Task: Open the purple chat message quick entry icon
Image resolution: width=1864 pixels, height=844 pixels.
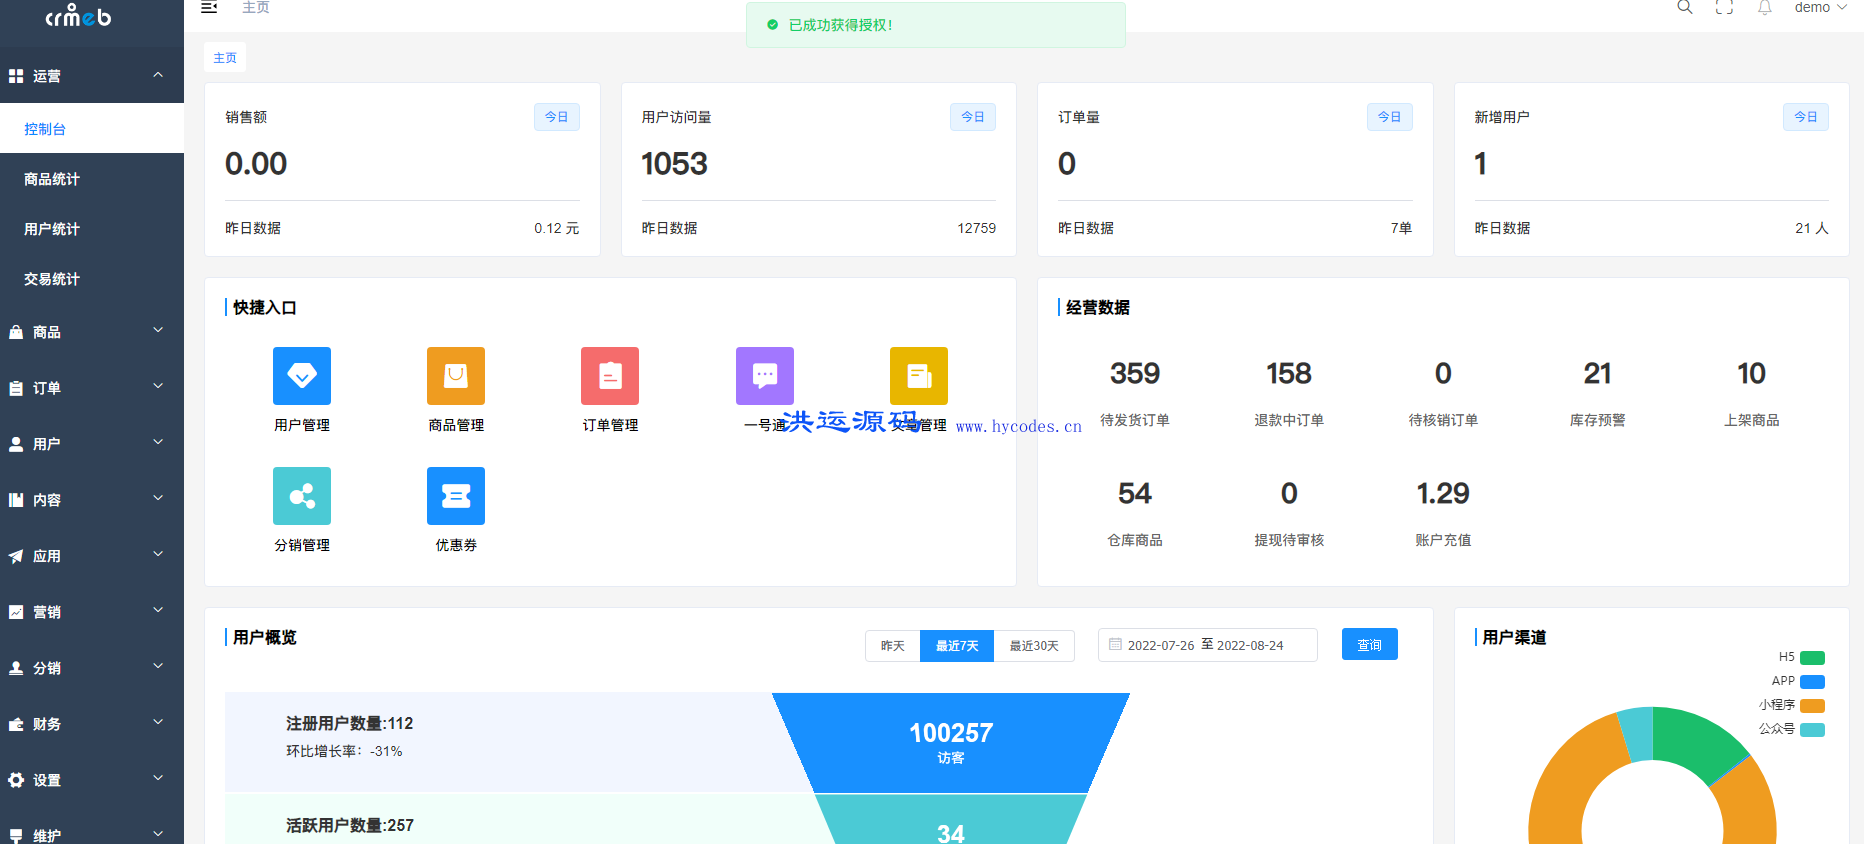Action: [x=765, y=376]
